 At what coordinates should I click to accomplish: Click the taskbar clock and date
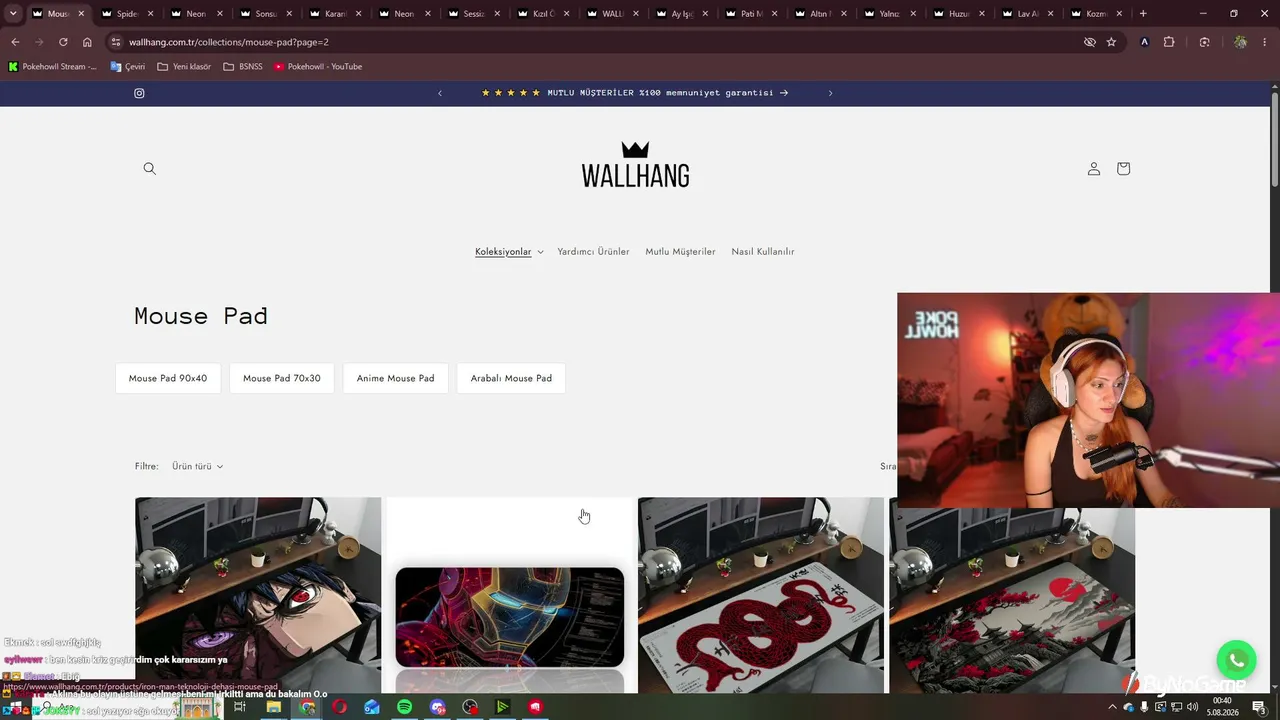click(1222, 707)
